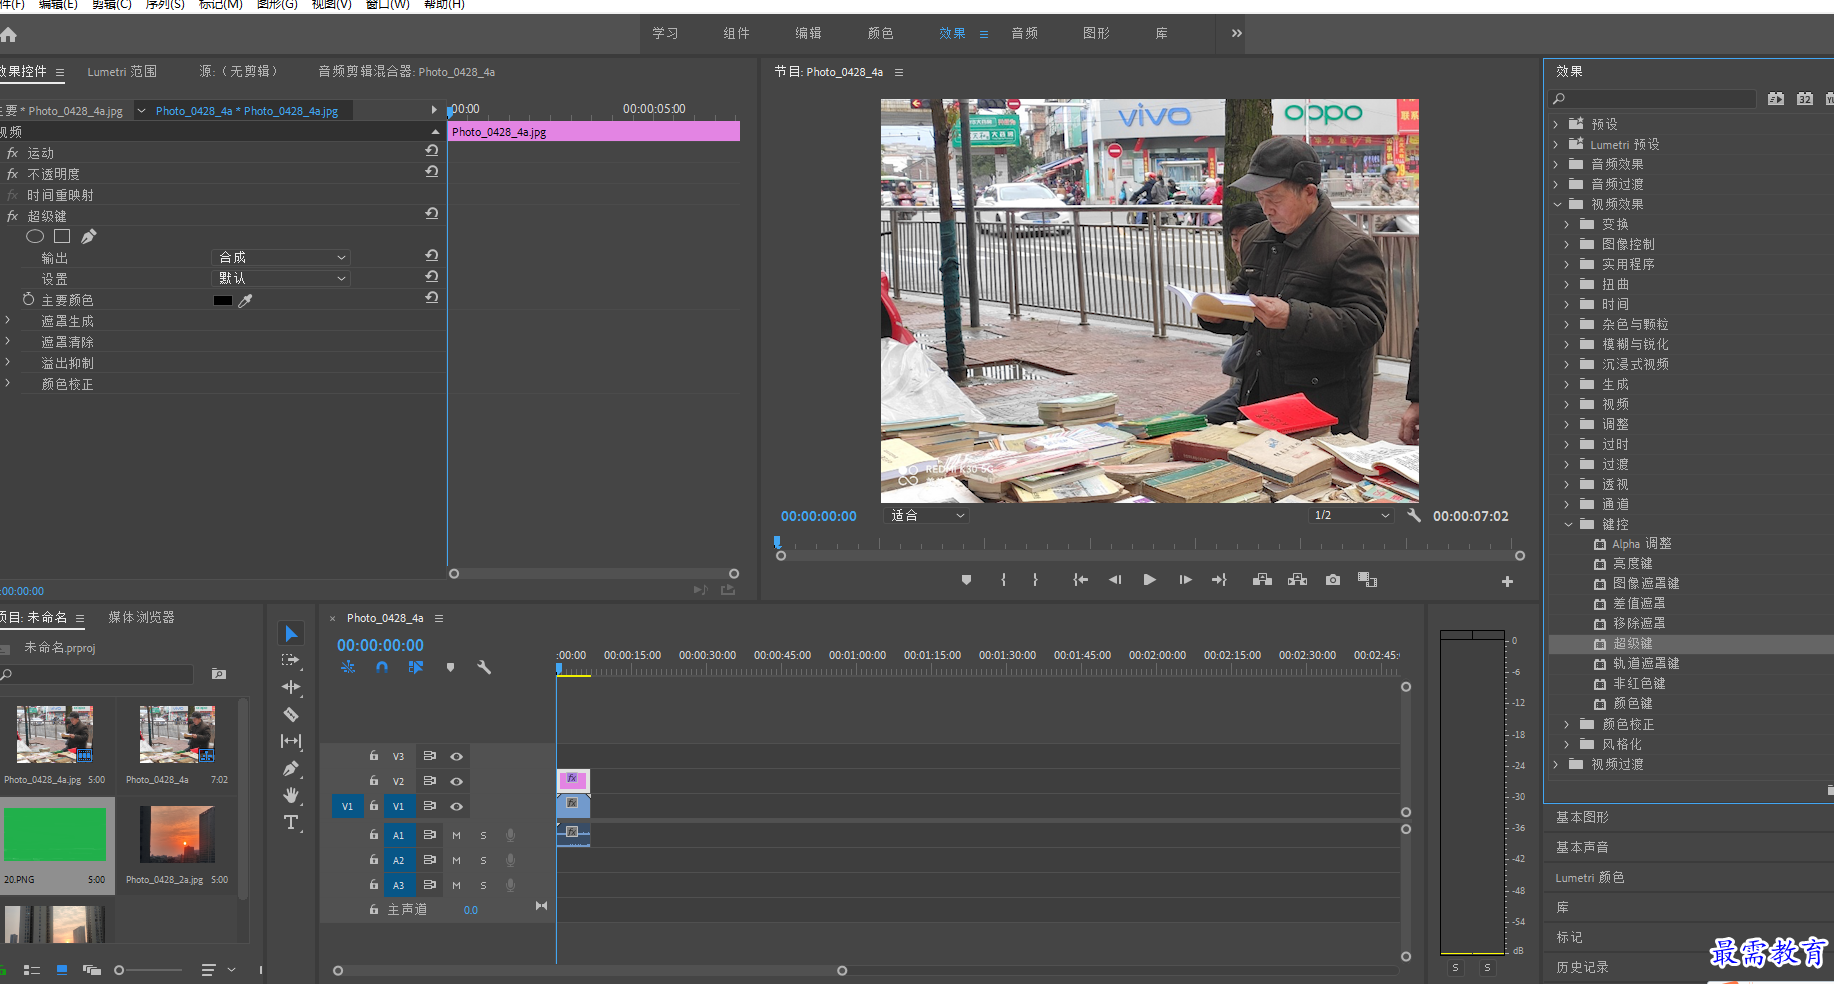Screen dimensions: 1834x984
Task: Go to in point
Action: (x=1080, y=580)
